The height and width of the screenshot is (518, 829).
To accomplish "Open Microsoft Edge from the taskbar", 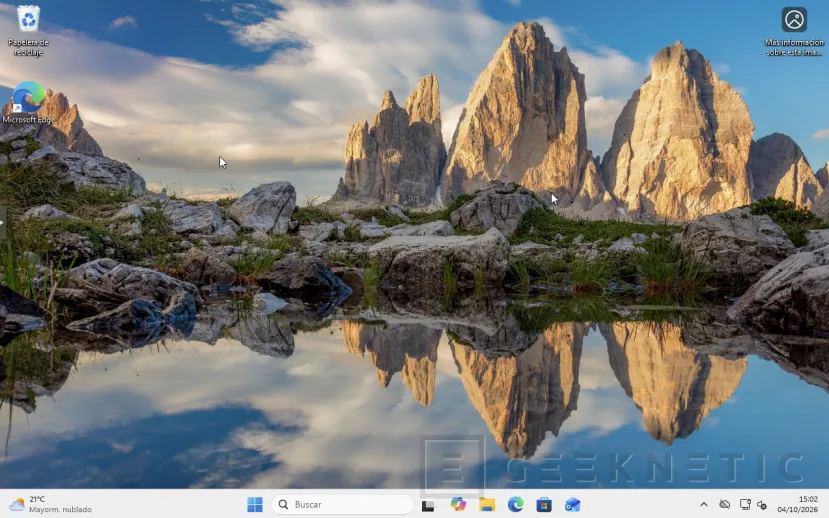I will [515, 505].
